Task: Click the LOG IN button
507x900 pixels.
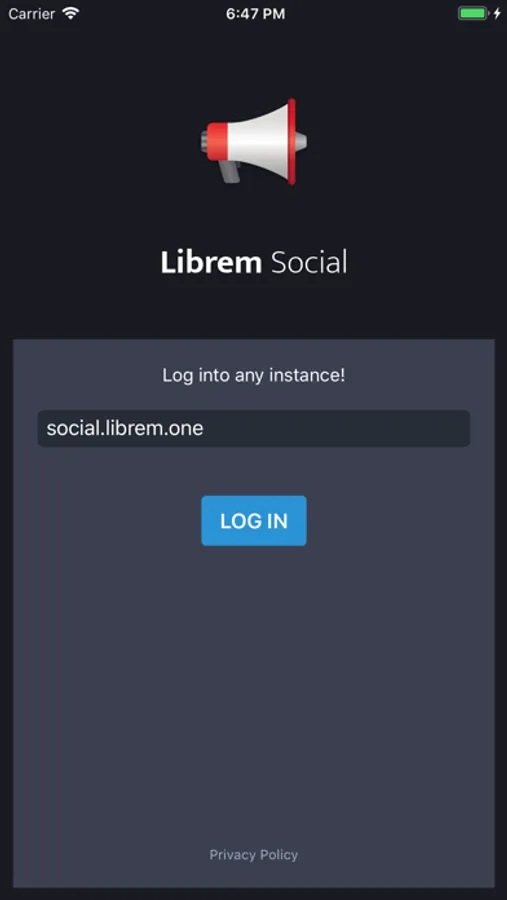Action: tap(254, 521)
